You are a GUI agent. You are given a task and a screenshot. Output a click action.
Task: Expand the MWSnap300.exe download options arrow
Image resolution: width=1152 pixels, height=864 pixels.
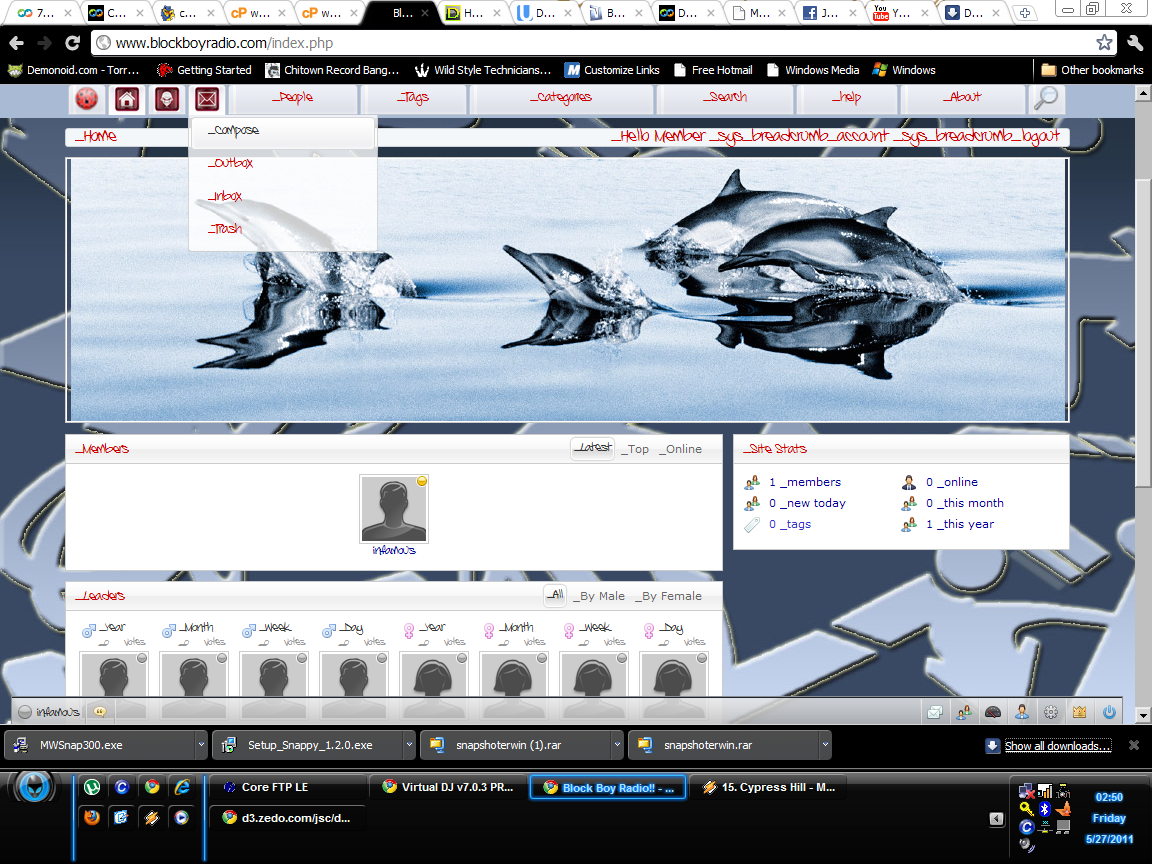(199, 745)
